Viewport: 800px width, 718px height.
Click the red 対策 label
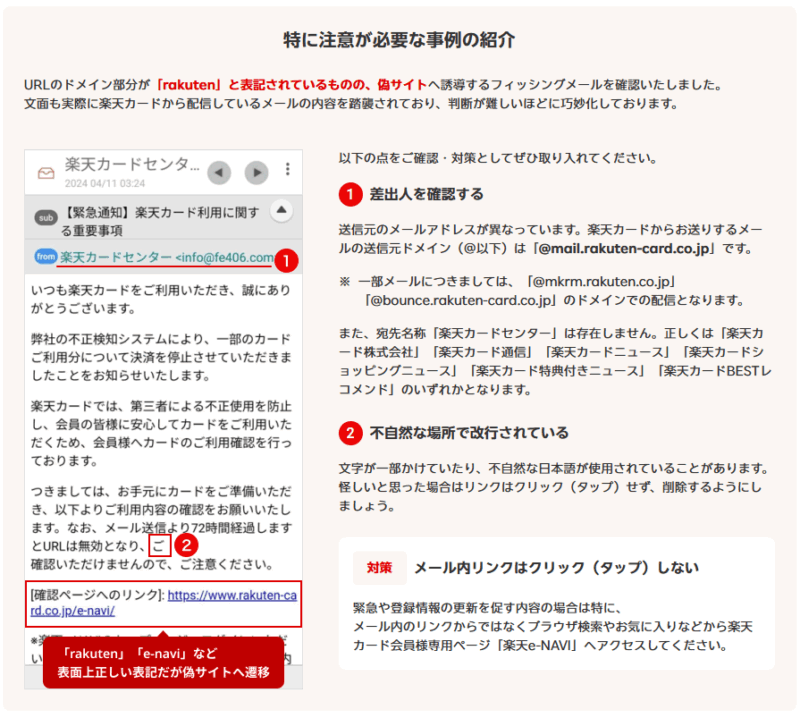click(380, 567)
